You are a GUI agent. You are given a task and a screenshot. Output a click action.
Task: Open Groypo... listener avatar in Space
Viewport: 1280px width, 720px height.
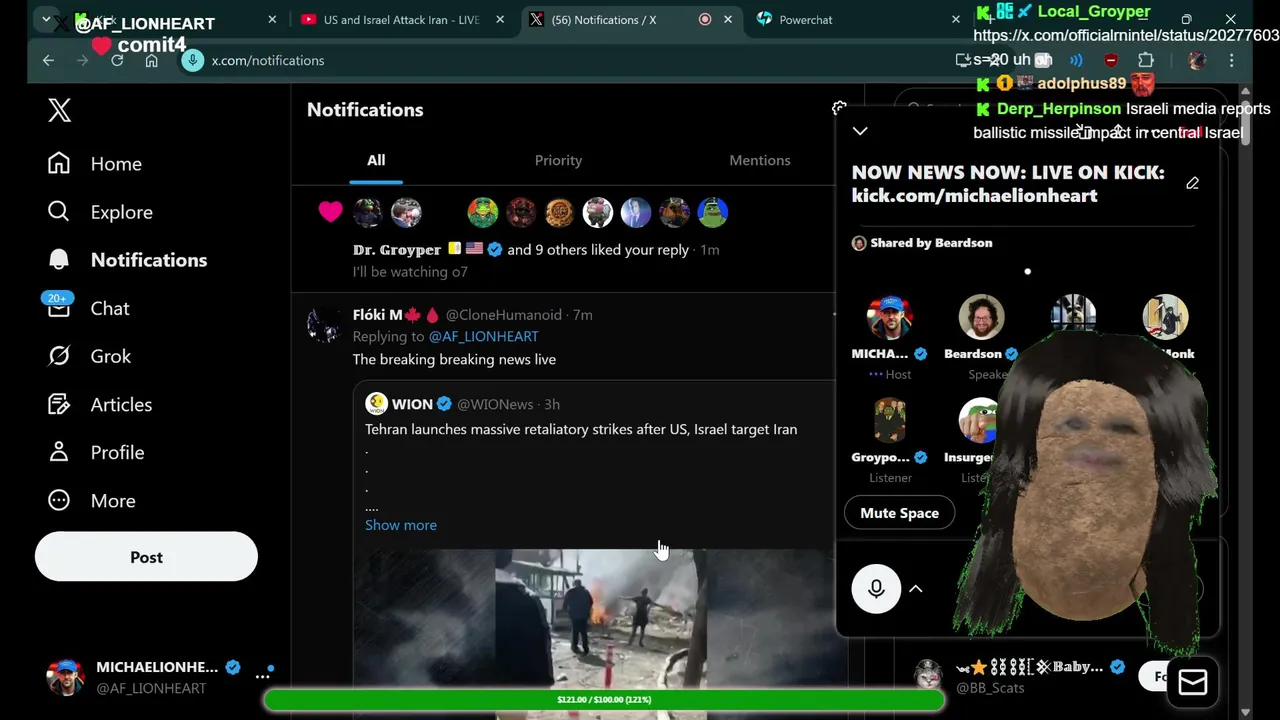[x=889, y=421]
